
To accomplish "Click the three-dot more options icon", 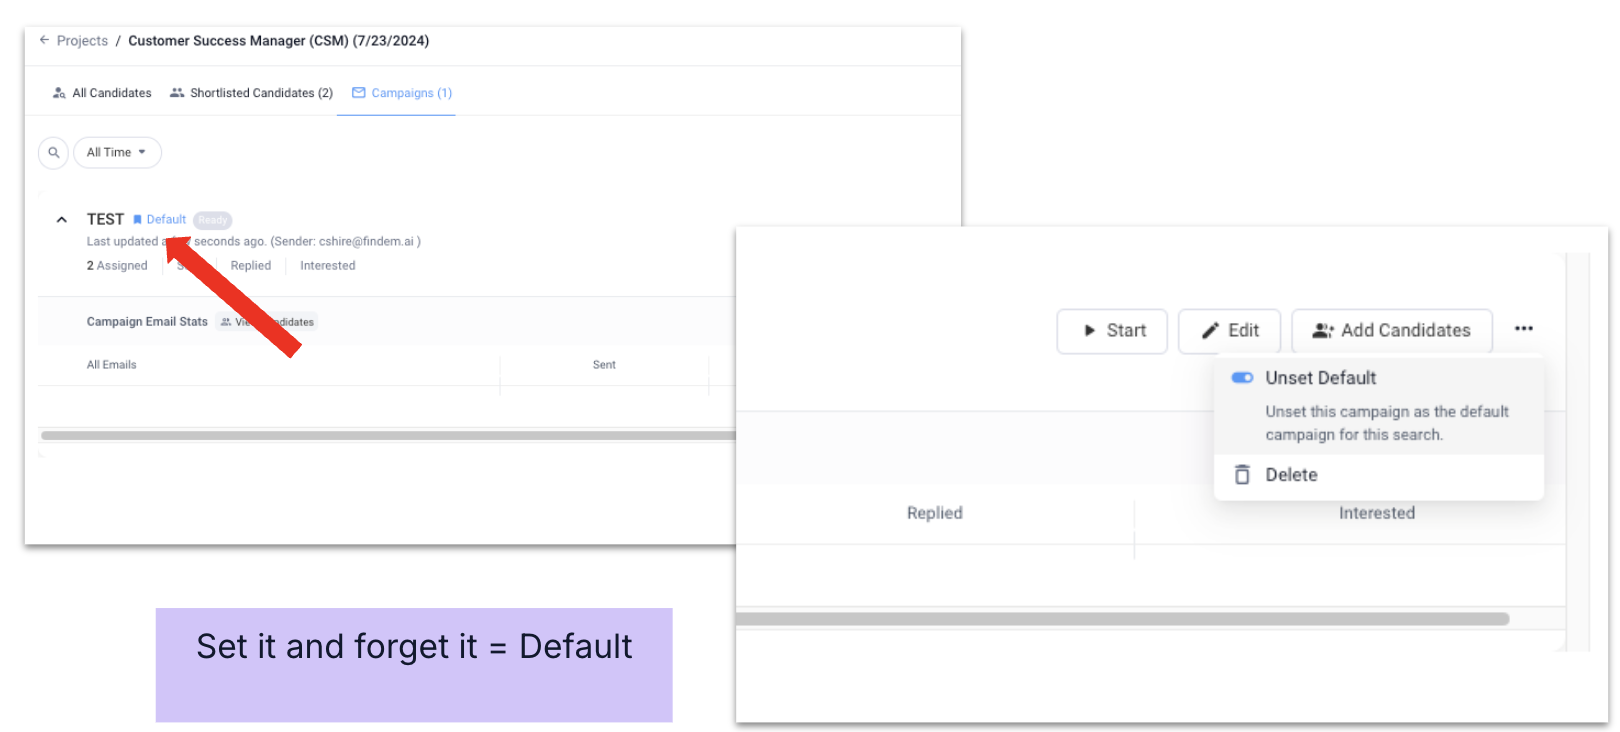I will [x=1523, y=329].
